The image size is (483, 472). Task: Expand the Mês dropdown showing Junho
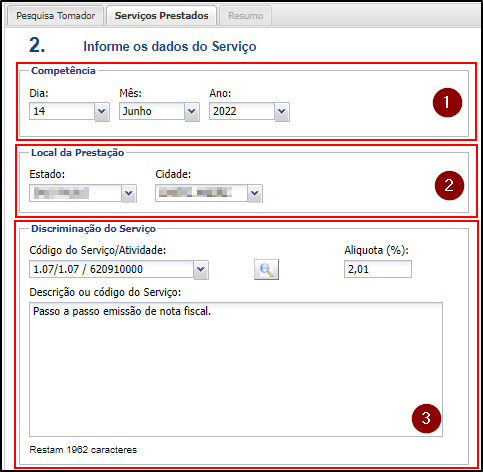tap(192, 112)
